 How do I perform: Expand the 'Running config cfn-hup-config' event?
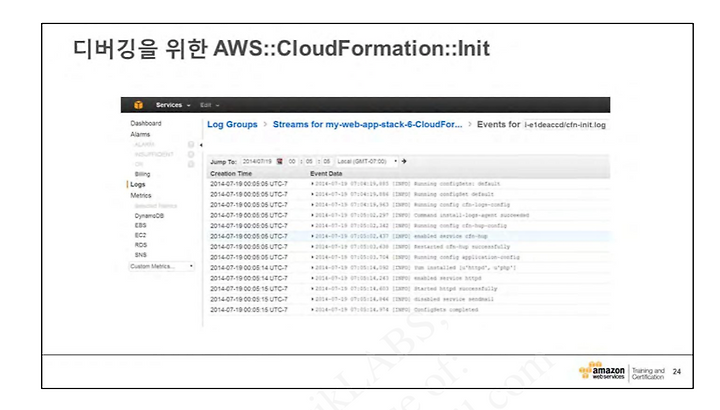313,226
